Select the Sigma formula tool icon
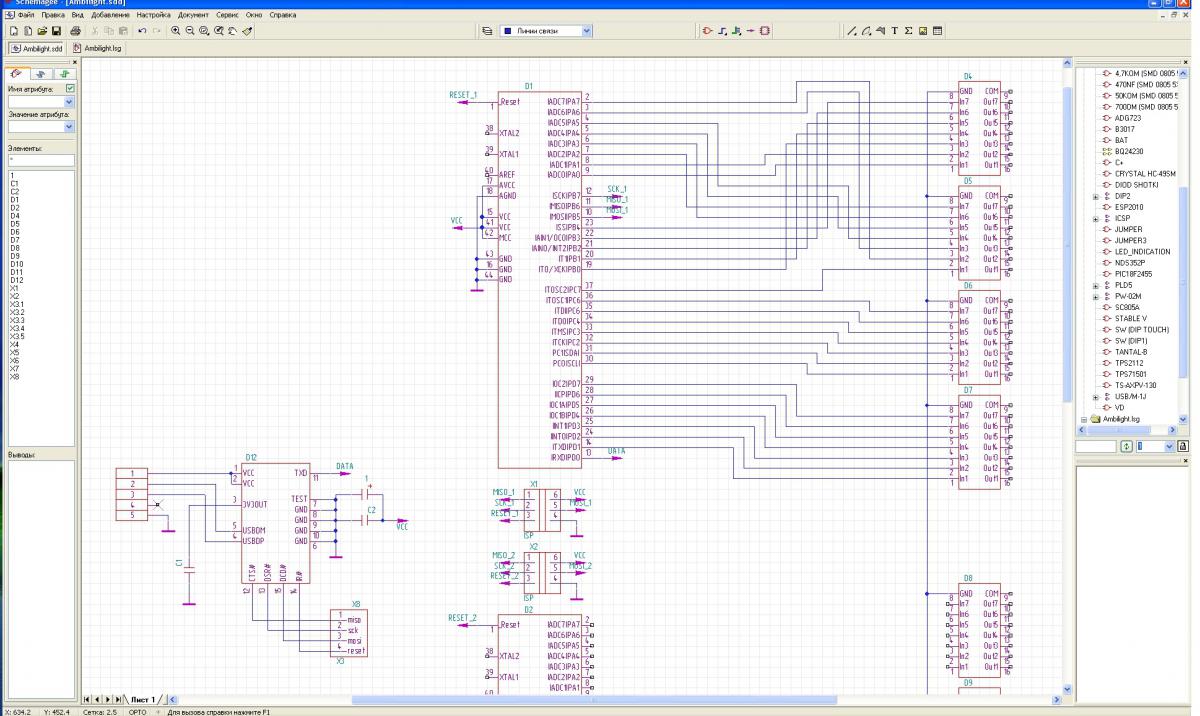1200x716 pixels. [x=908, y=31]
